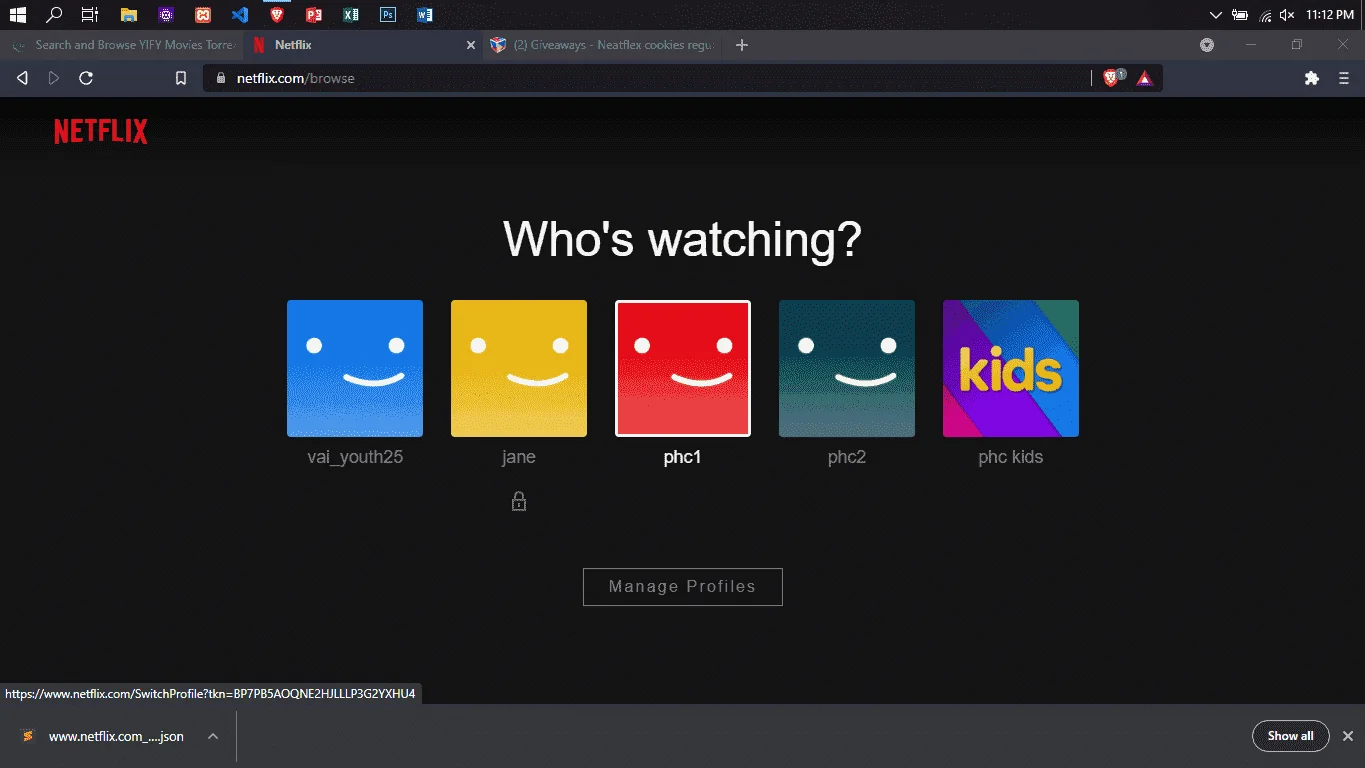Open Manage Profiles
1365x768 pixels.
click(683, 587)
